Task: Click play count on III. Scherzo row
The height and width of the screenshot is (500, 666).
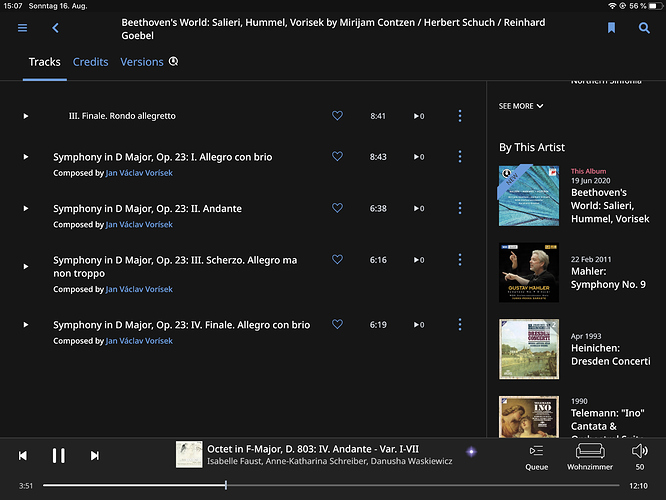Action: point(419,260)
